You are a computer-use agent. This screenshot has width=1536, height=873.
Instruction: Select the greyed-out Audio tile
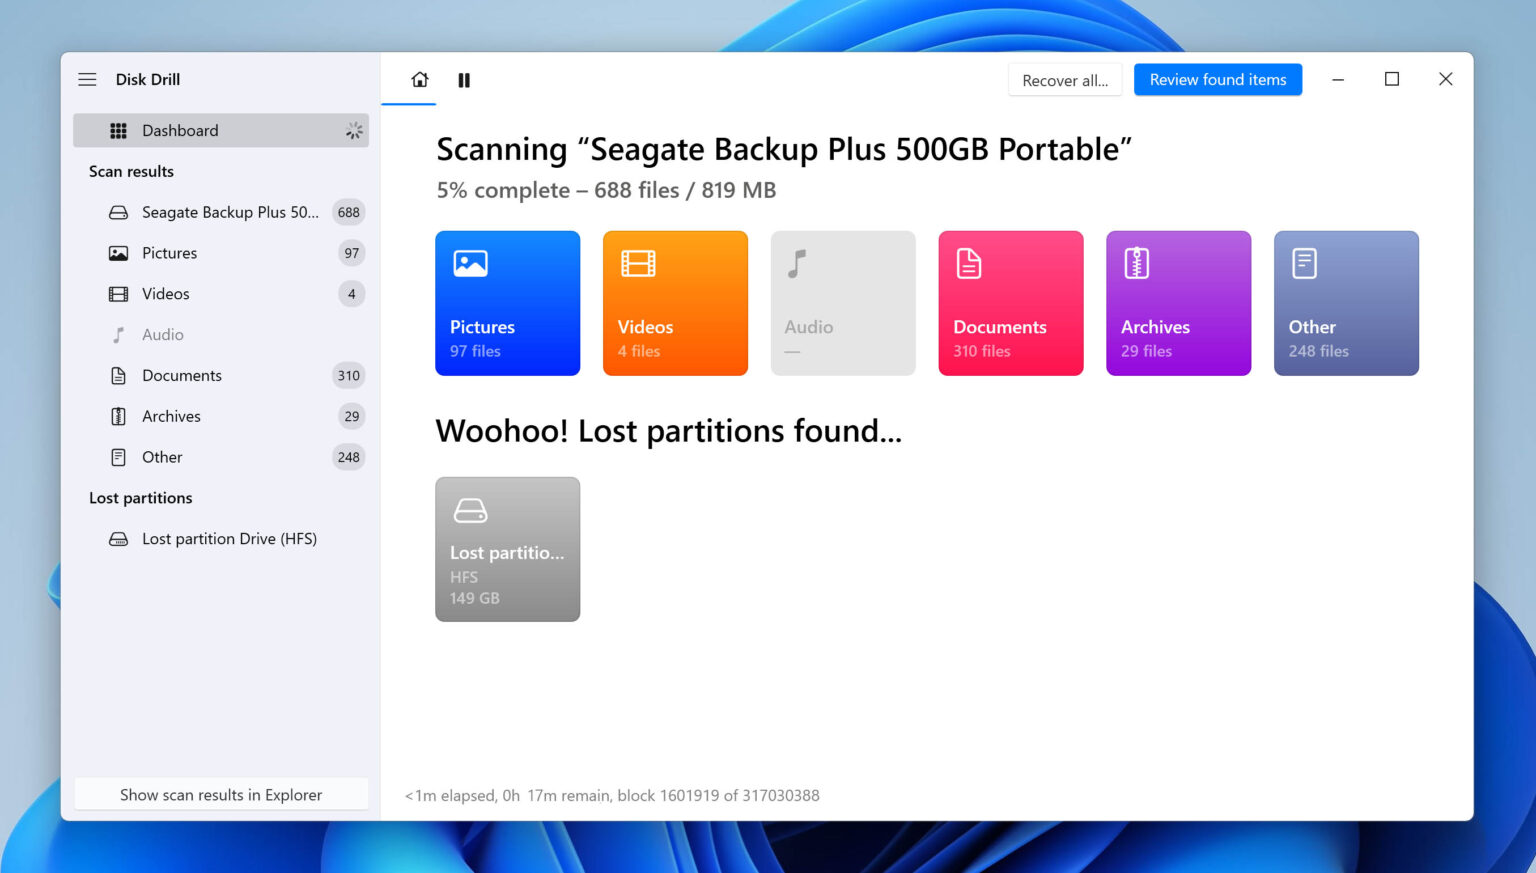[843, 303]
